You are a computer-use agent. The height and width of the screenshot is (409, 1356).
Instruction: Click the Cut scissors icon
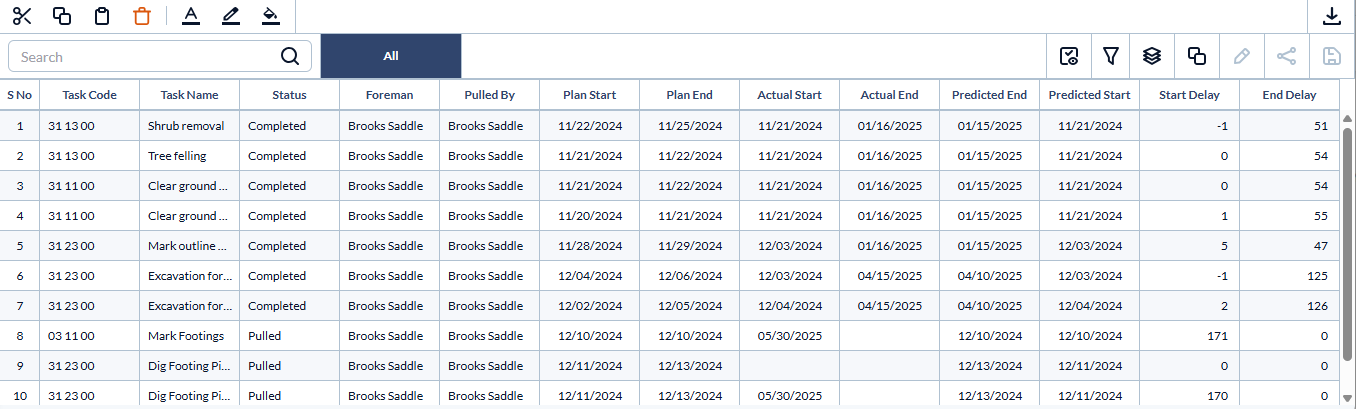click(22, 16)
